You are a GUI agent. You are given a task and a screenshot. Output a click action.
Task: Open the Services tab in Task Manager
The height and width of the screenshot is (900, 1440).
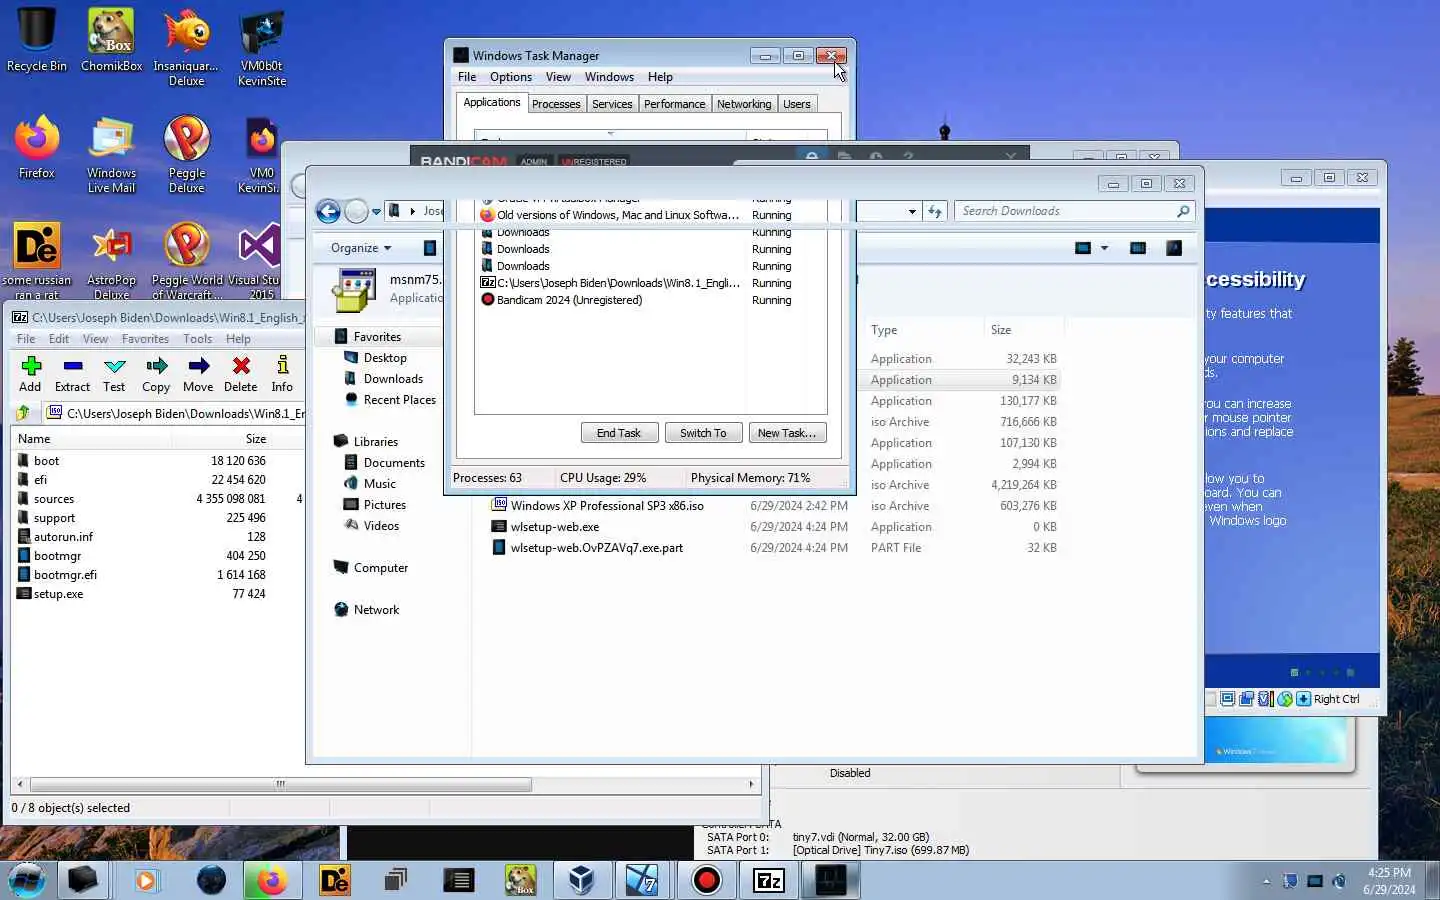pos(612,104)
